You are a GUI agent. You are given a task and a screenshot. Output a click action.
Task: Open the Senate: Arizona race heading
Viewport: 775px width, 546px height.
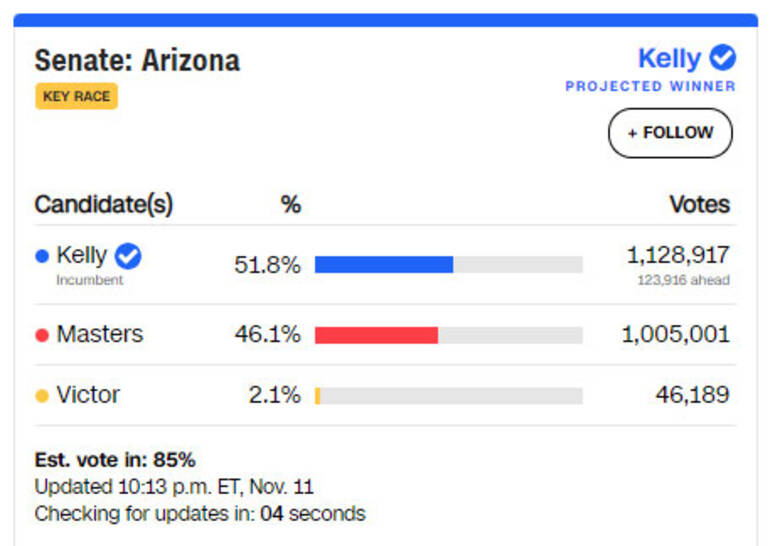[137, 60]
